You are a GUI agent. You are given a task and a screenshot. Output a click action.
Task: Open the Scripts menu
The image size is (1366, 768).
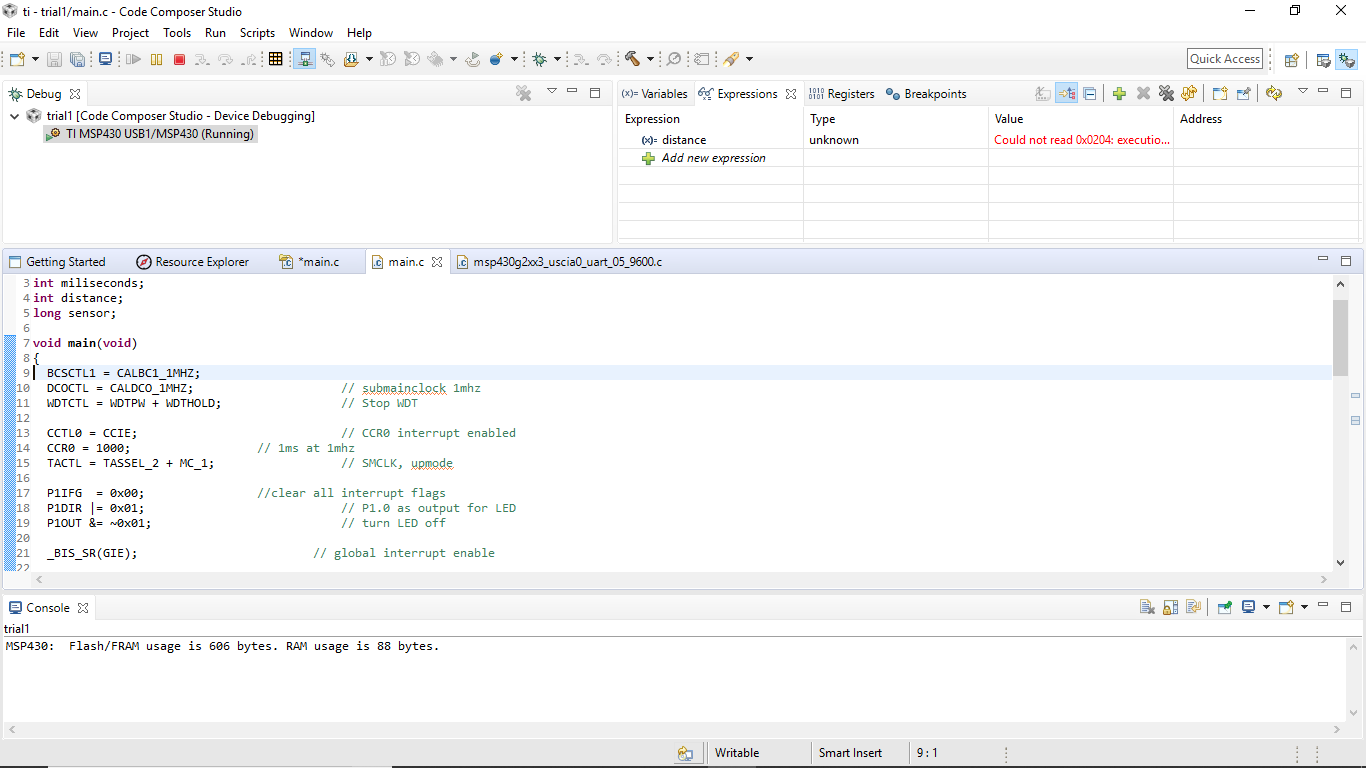pyautogui.click(x=257, y=33)
